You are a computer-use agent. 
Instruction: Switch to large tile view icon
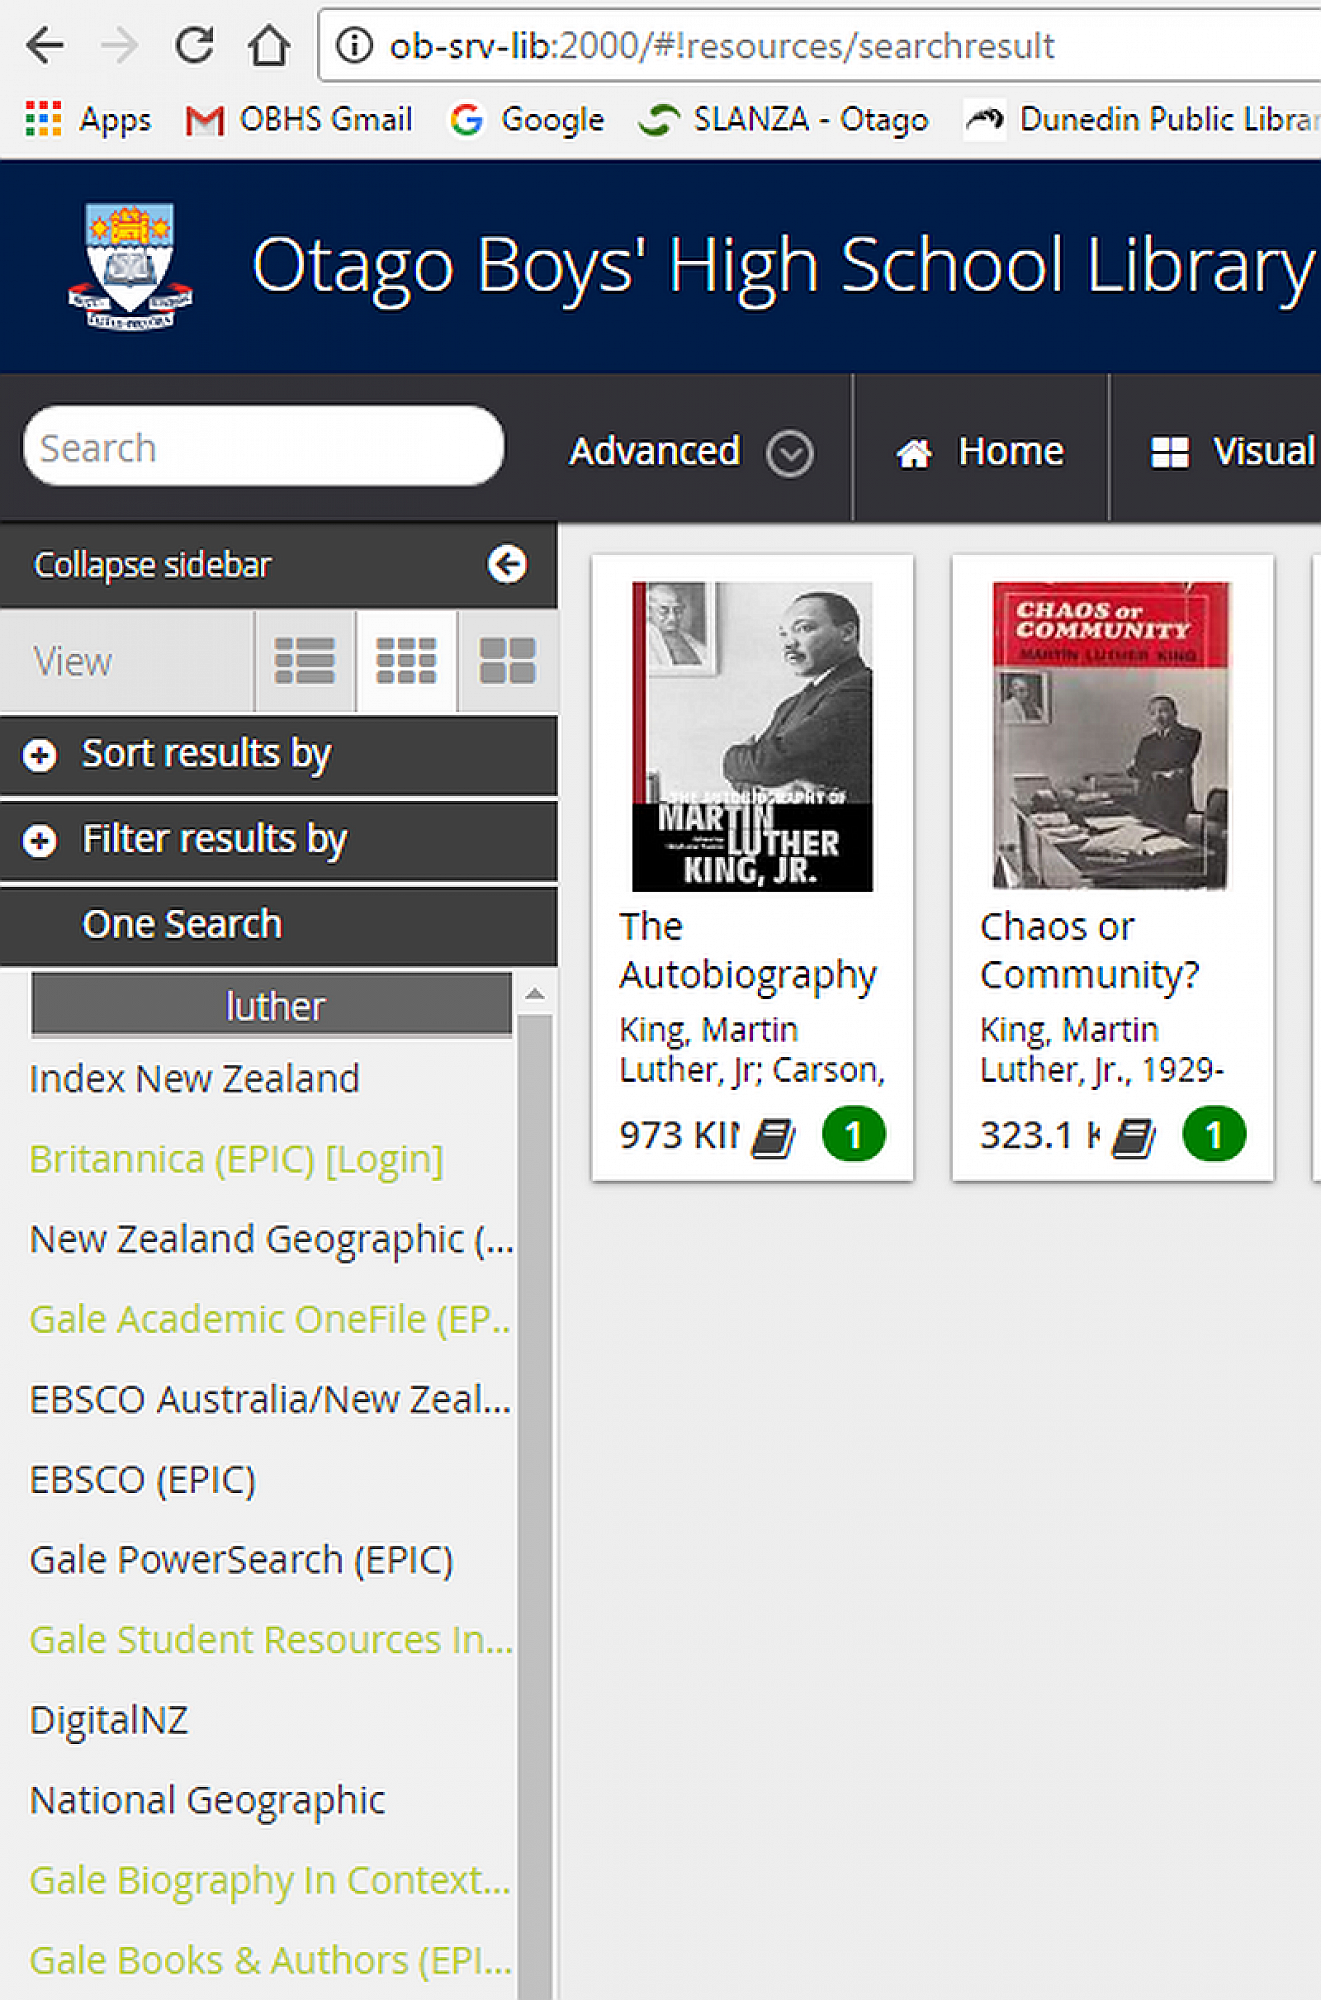coord(508,661)
